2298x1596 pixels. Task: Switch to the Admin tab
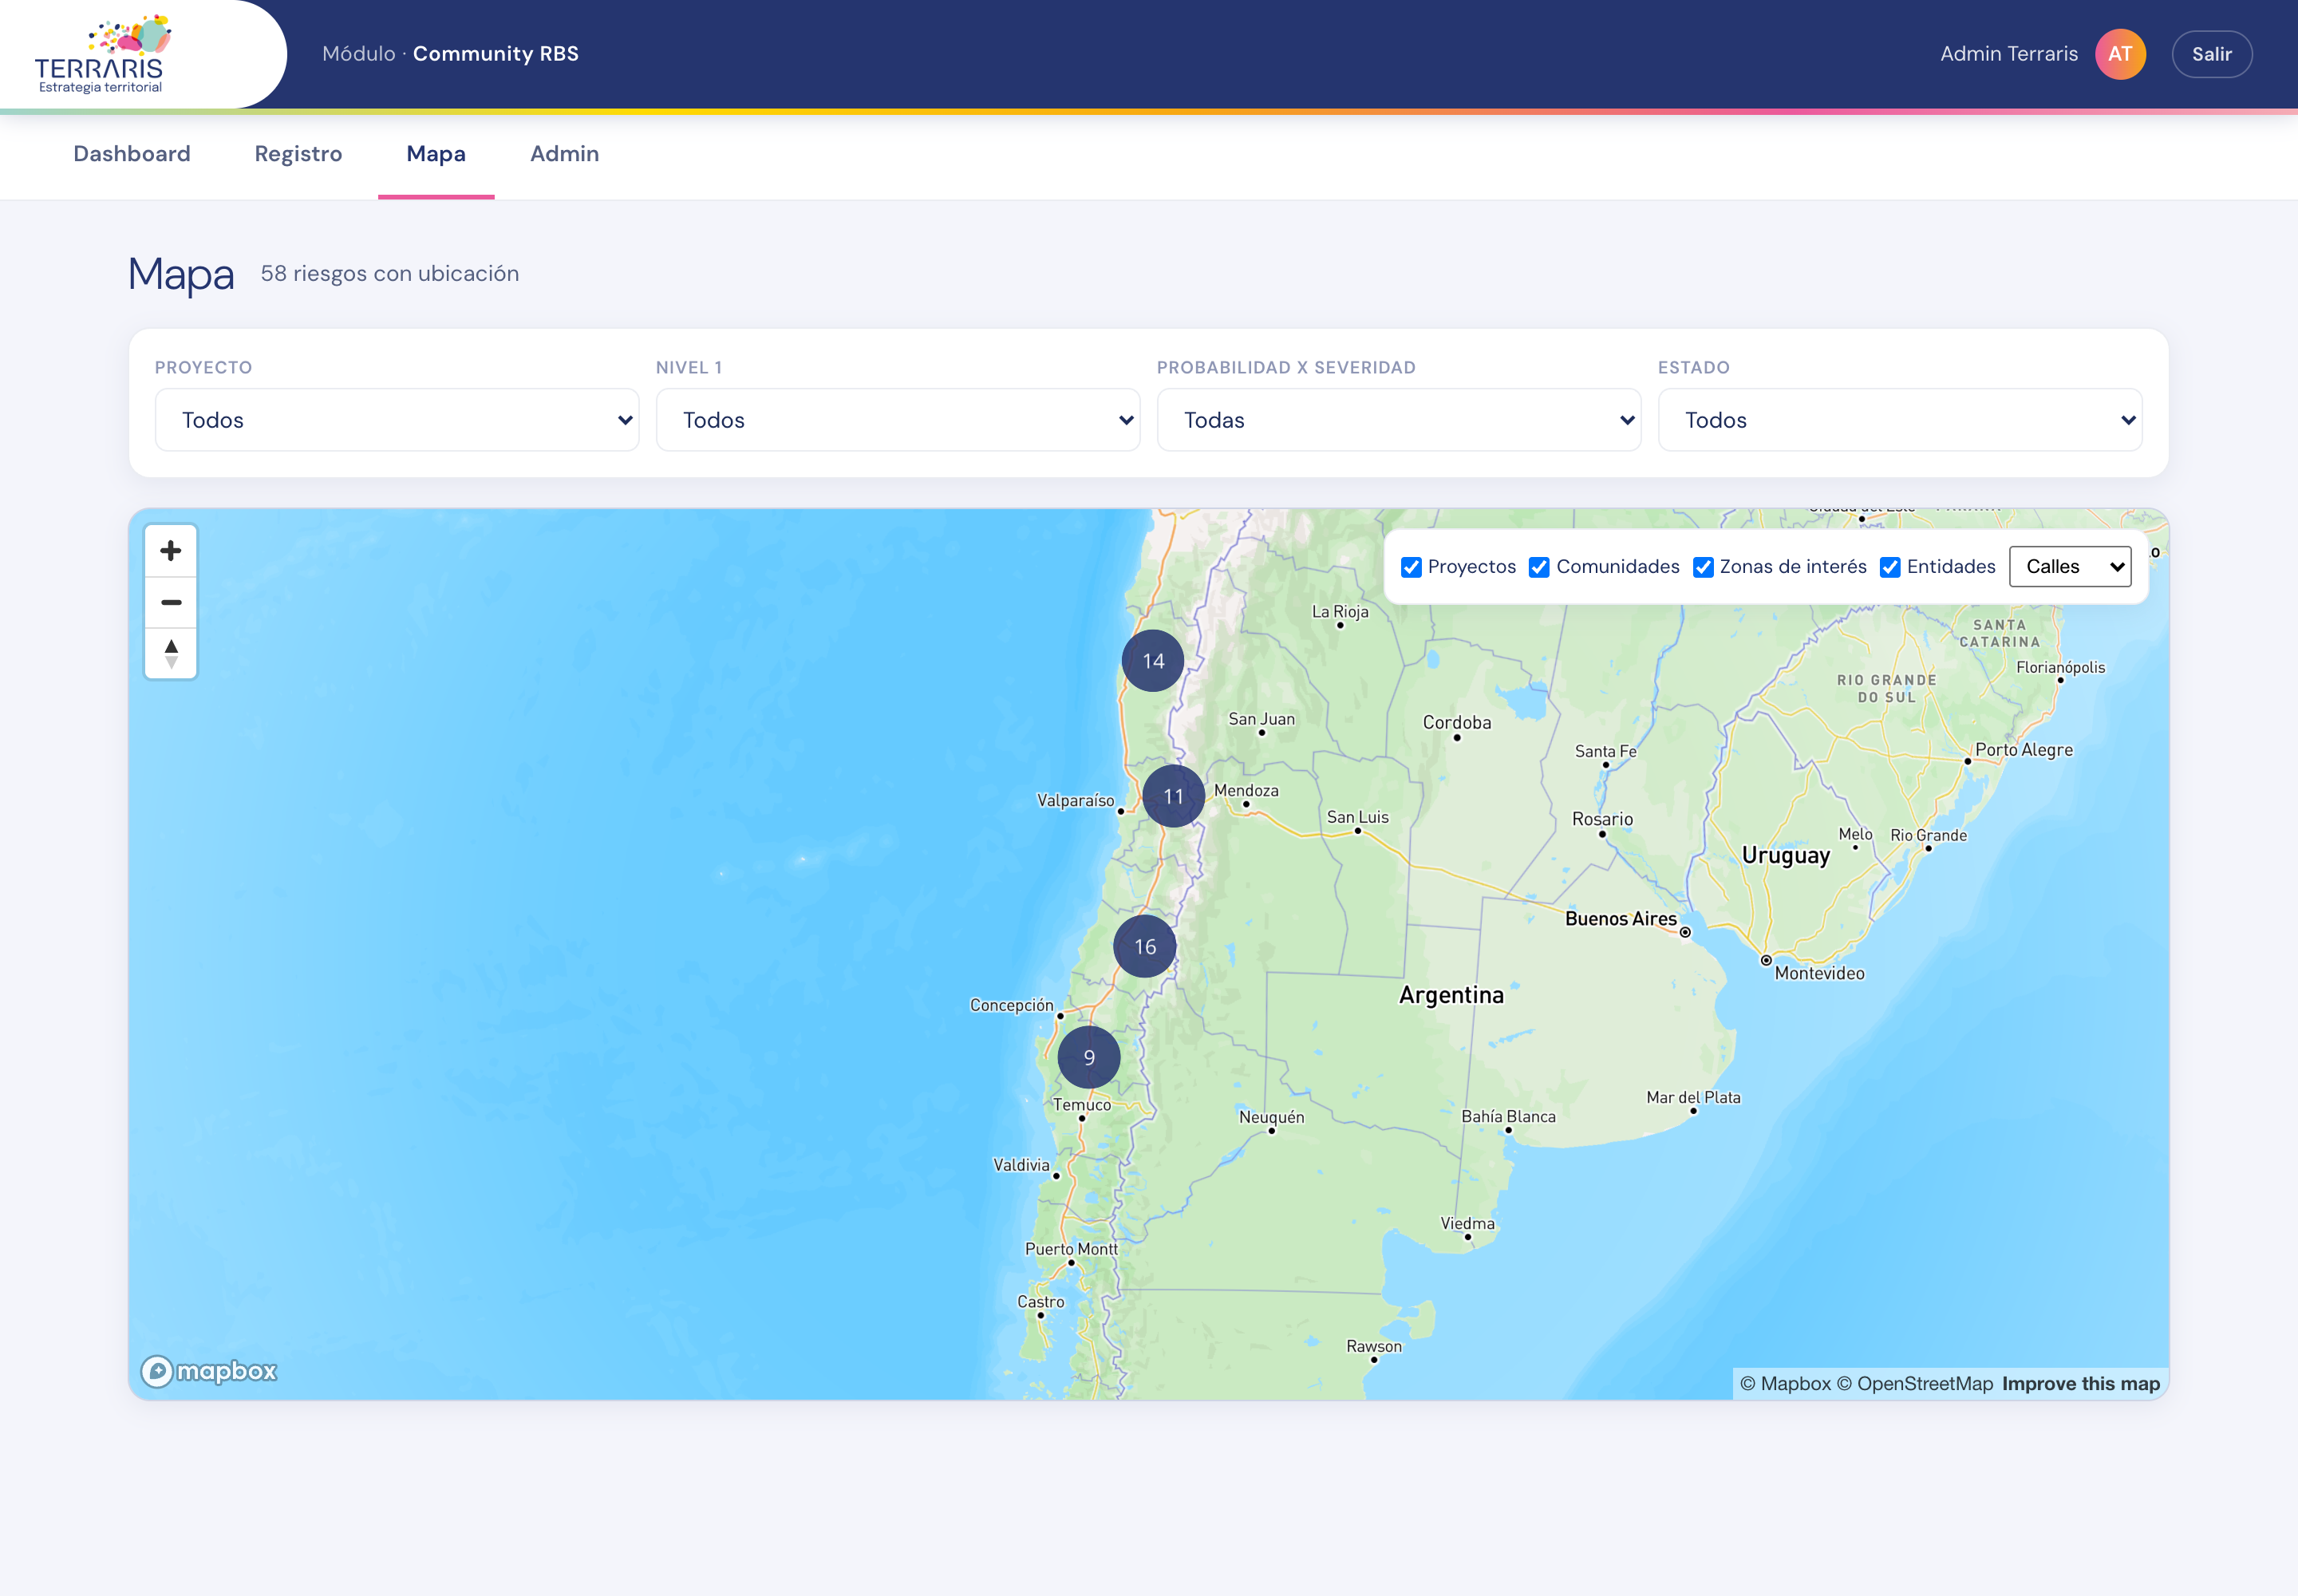565,154
